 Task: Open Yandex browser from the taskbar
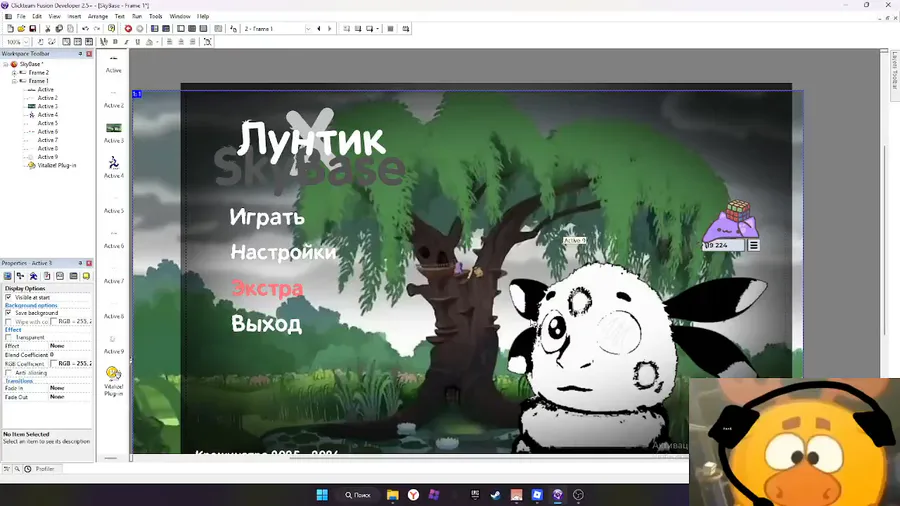click(x=413, y=495)
